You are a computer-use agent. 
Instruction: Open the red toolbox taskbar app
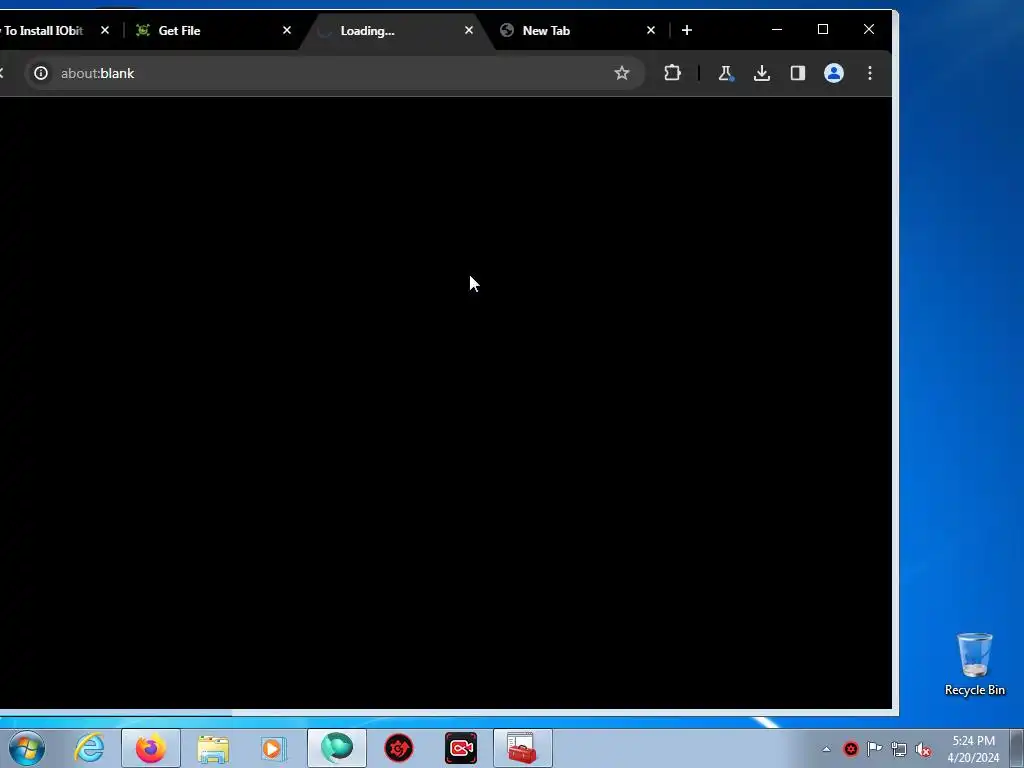click(x=522, y=748)
